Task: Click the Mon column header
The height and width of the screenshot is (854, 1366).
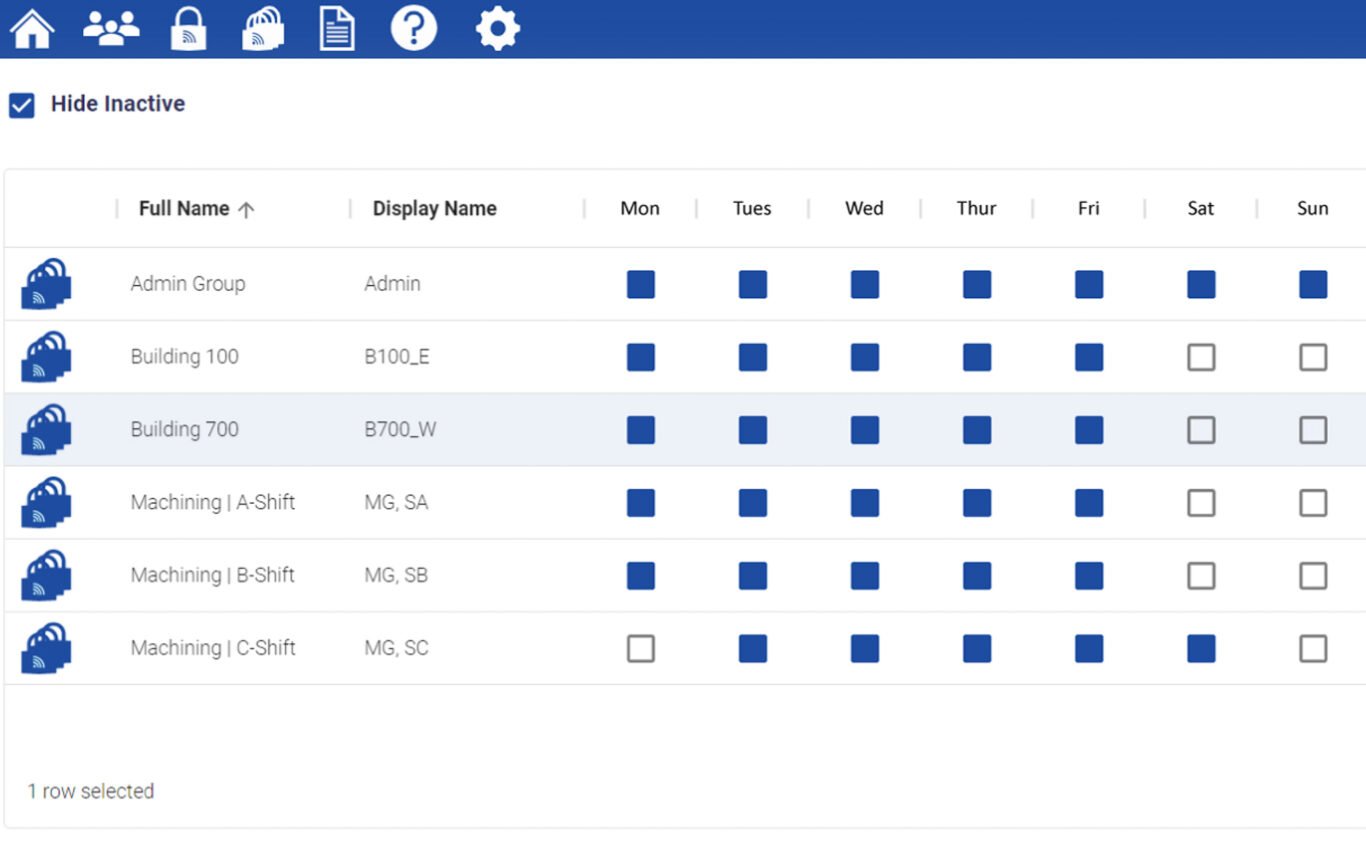Action: tap(640, 209)
